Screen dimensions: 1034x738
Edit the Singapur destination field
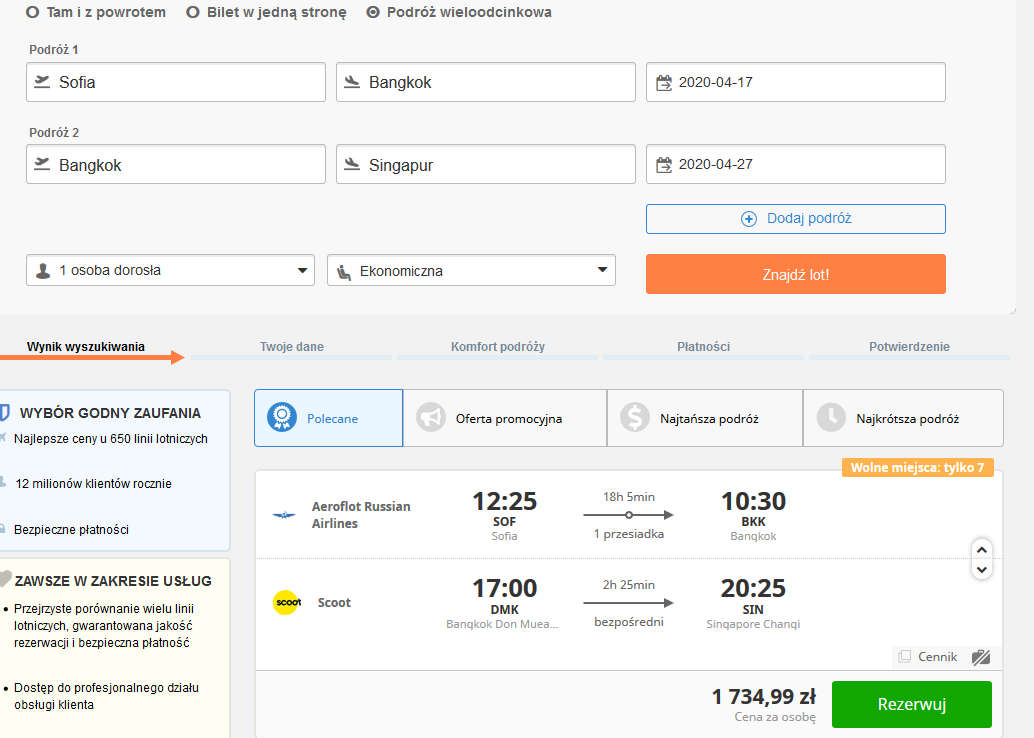(x=486, y=164)
